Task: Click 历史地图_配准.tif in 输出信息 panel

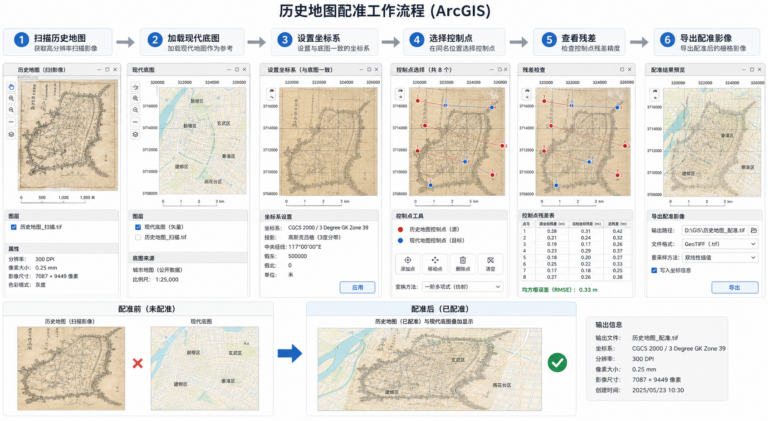Action: click(x=655, y=338)
